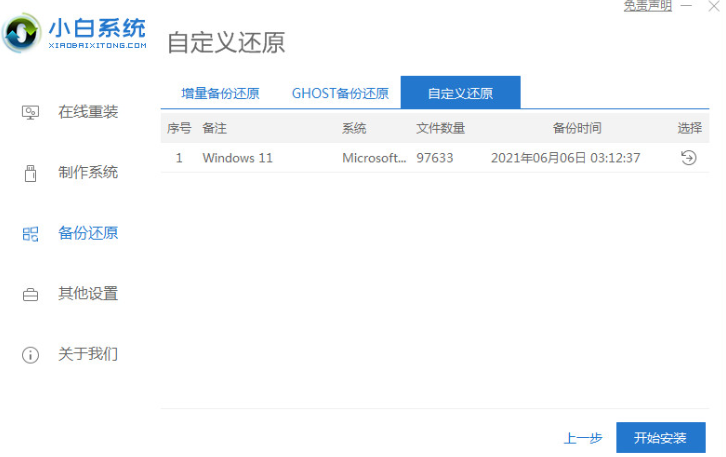Click the 序号 column header

[179, 128]
